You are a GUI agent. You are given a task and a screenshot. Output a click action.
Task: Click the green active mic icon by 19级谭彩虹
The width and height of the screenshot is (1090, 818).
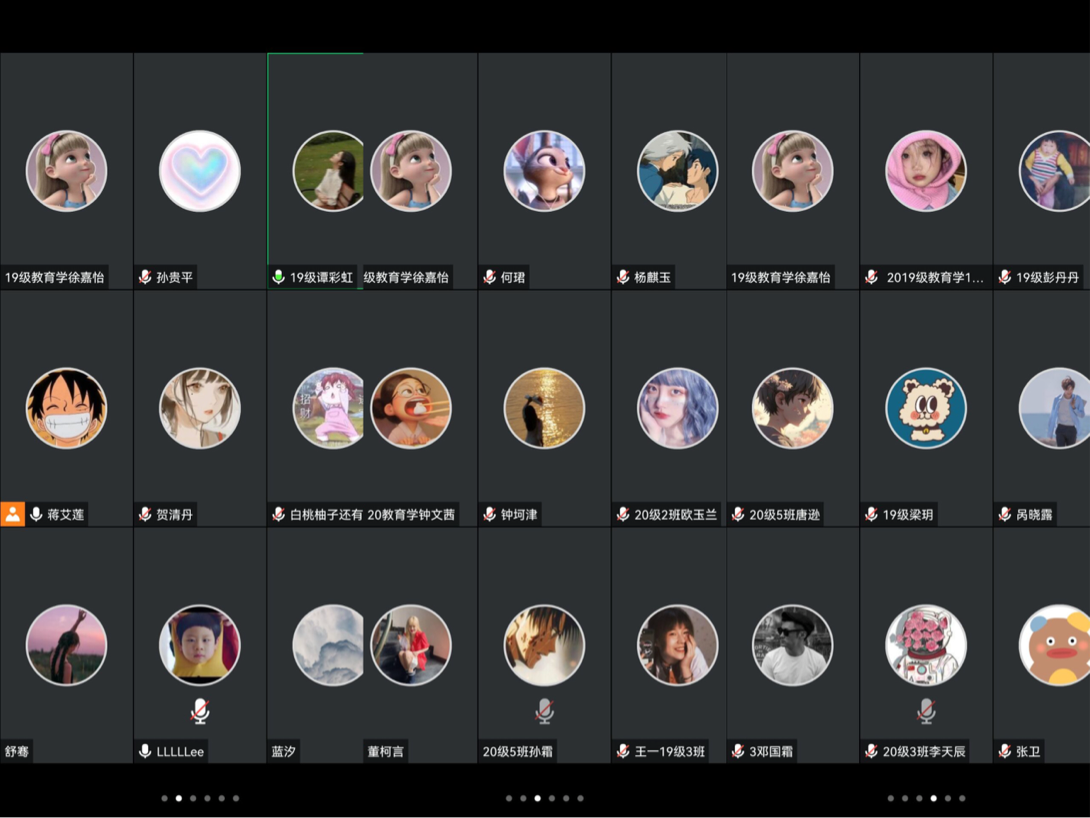[279, 277]
